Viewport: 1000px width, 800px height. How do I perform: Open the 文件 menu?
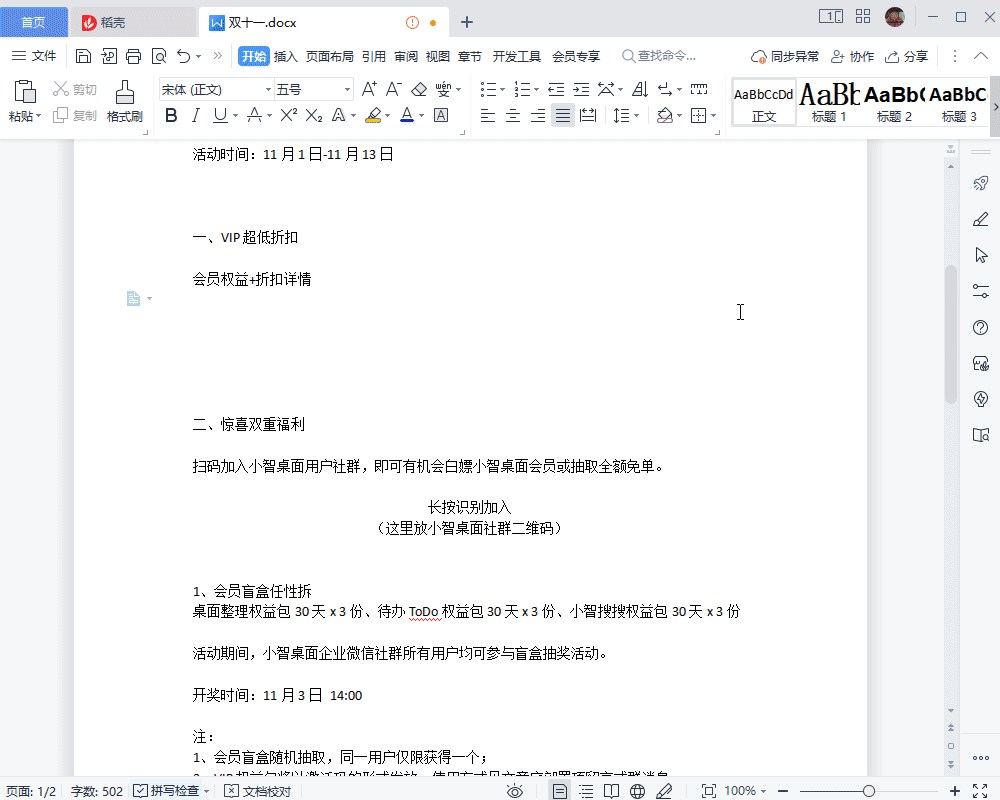click(x=39, y=56)
